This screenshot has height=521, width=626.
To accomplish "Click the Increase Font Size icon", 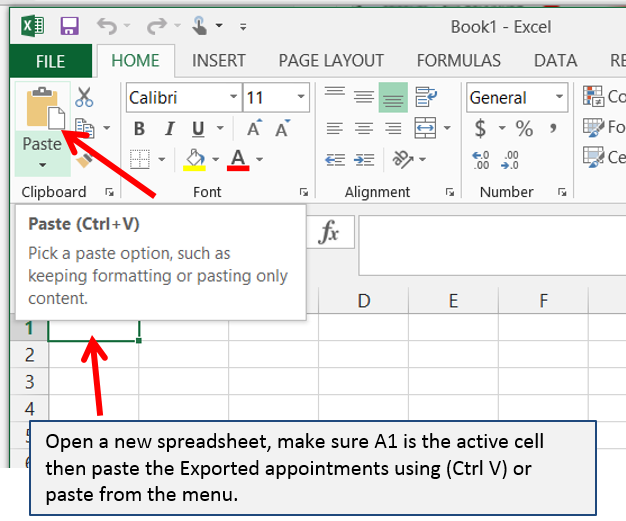I will 254,129.
